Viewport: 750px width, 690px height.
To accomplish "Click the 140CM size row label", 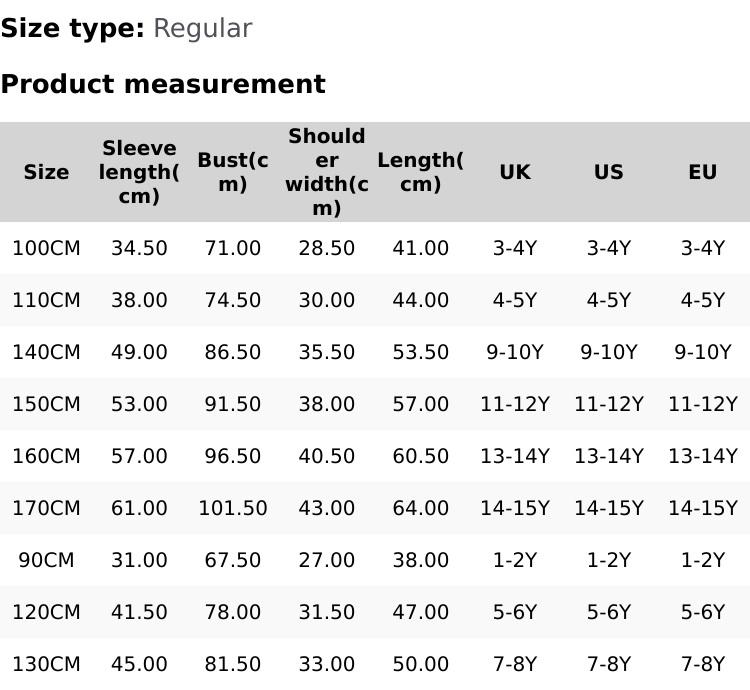I will (46, 352).
